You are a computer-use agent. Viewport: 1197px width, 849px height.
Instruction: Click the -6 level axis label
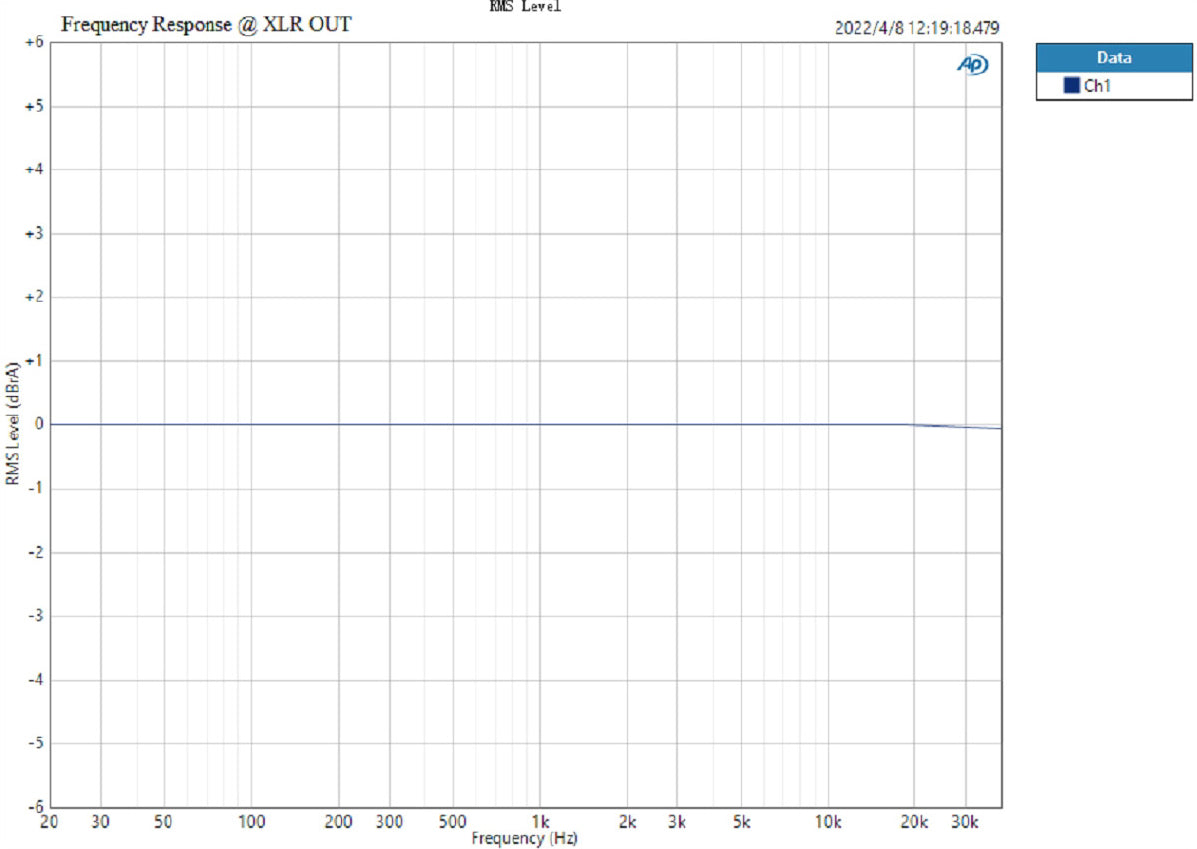pyautogui.click(x=33, y=806)
